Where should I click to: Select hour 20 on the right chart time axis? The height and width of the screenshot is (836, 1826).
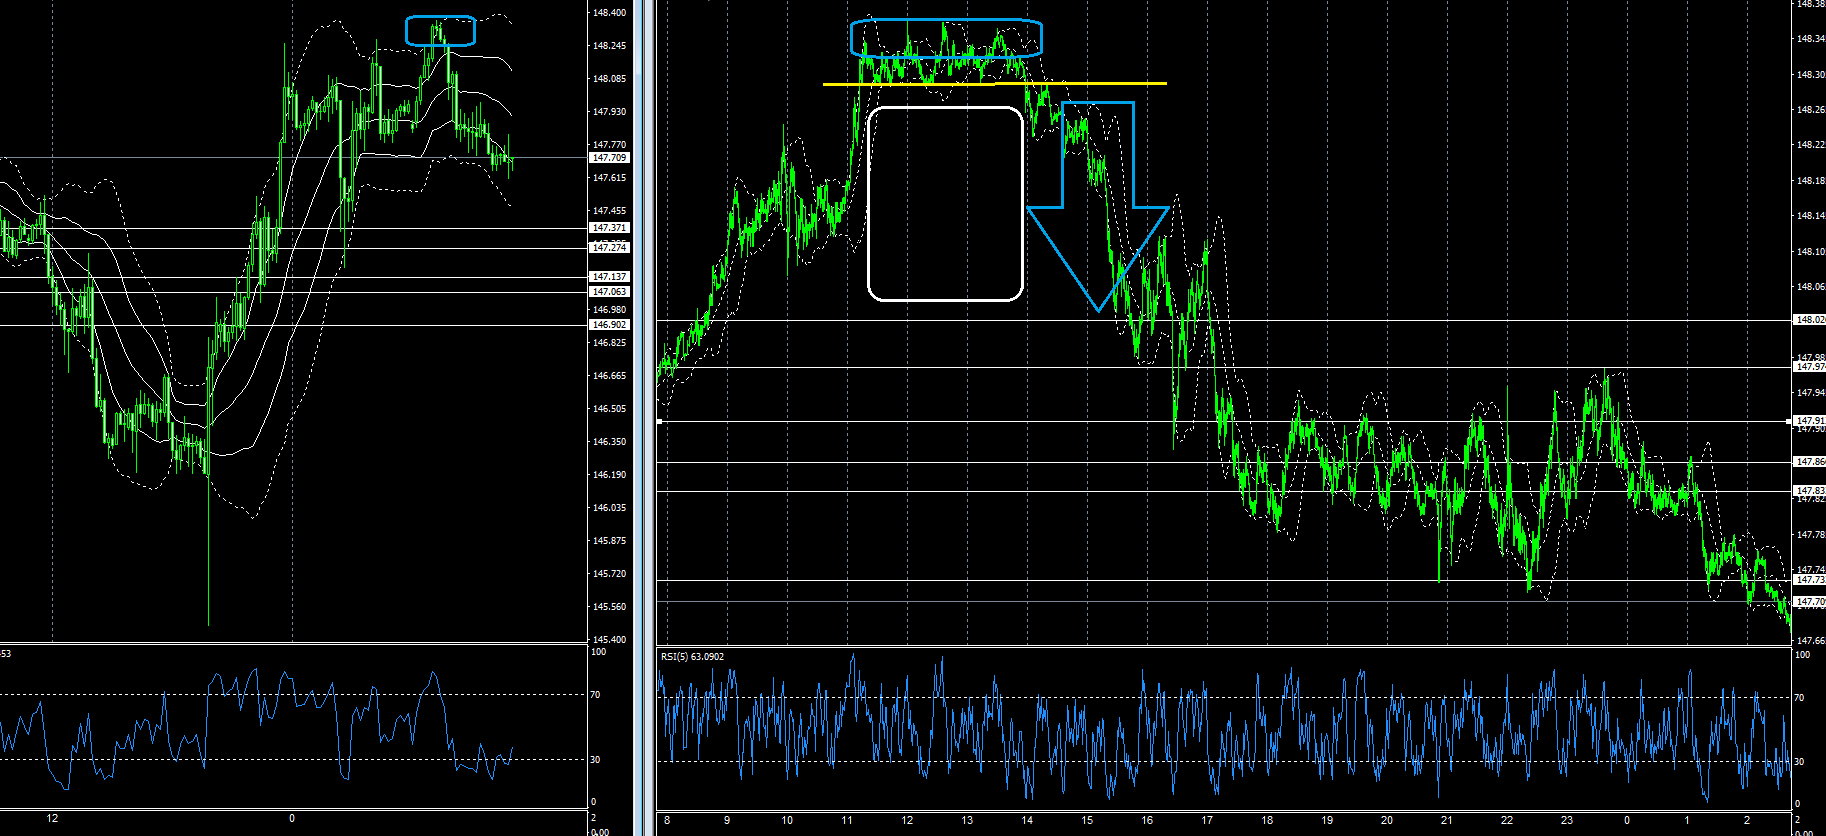(1387, 820)
